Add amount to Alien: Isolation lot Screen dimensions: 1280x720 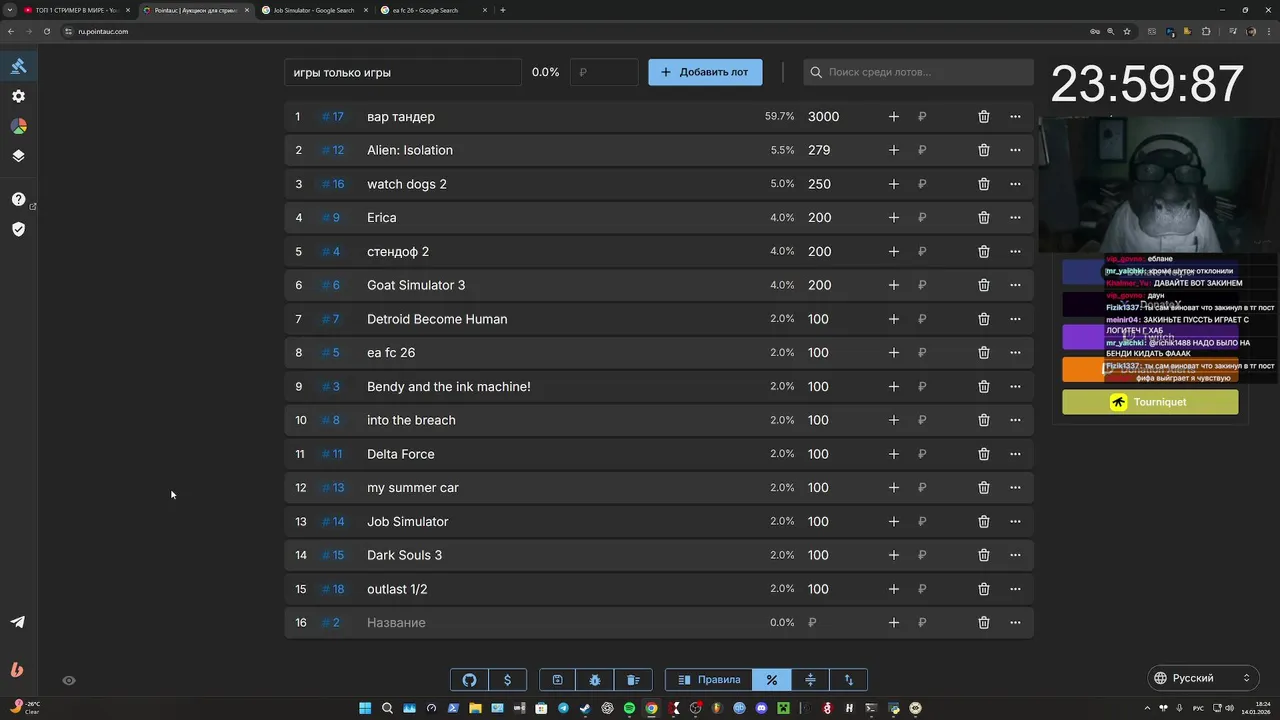[894, 150]
